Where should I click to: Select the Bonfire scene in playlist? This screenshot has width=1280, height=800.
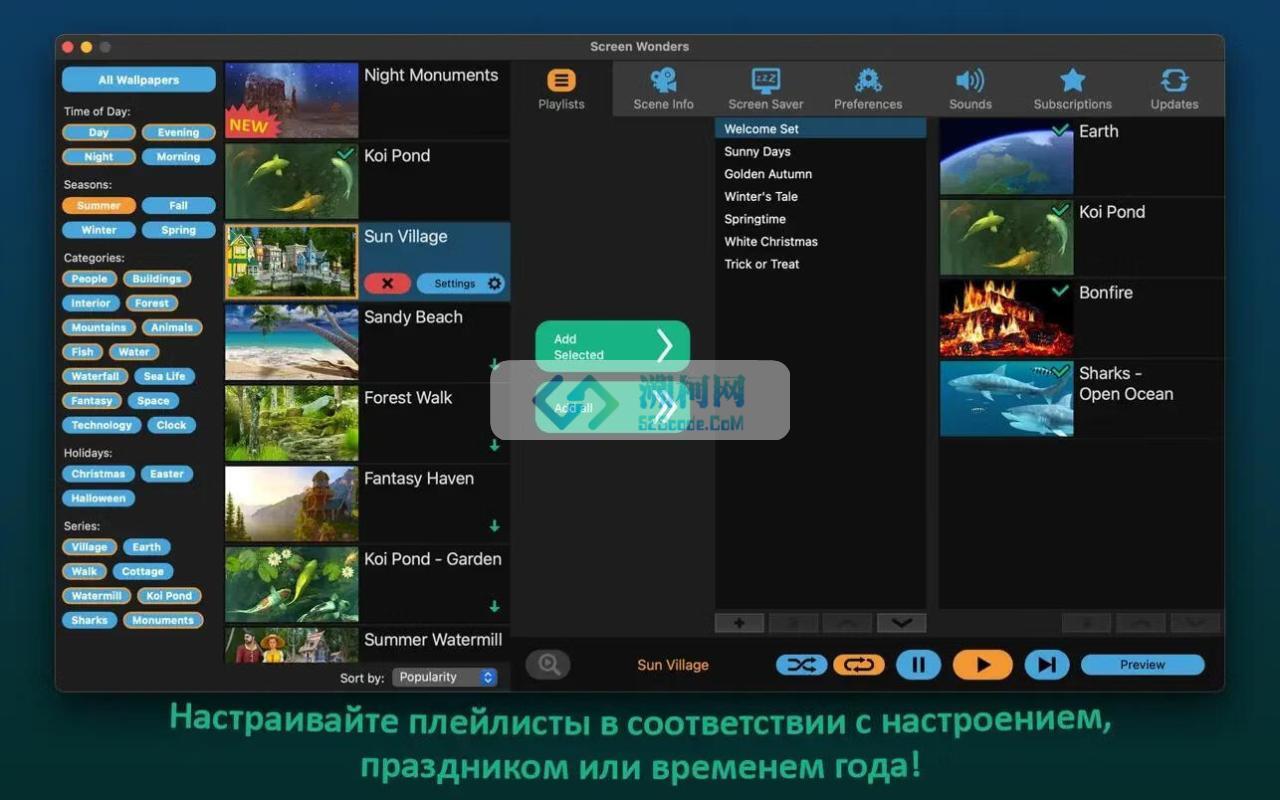[x=1082, y=318]
